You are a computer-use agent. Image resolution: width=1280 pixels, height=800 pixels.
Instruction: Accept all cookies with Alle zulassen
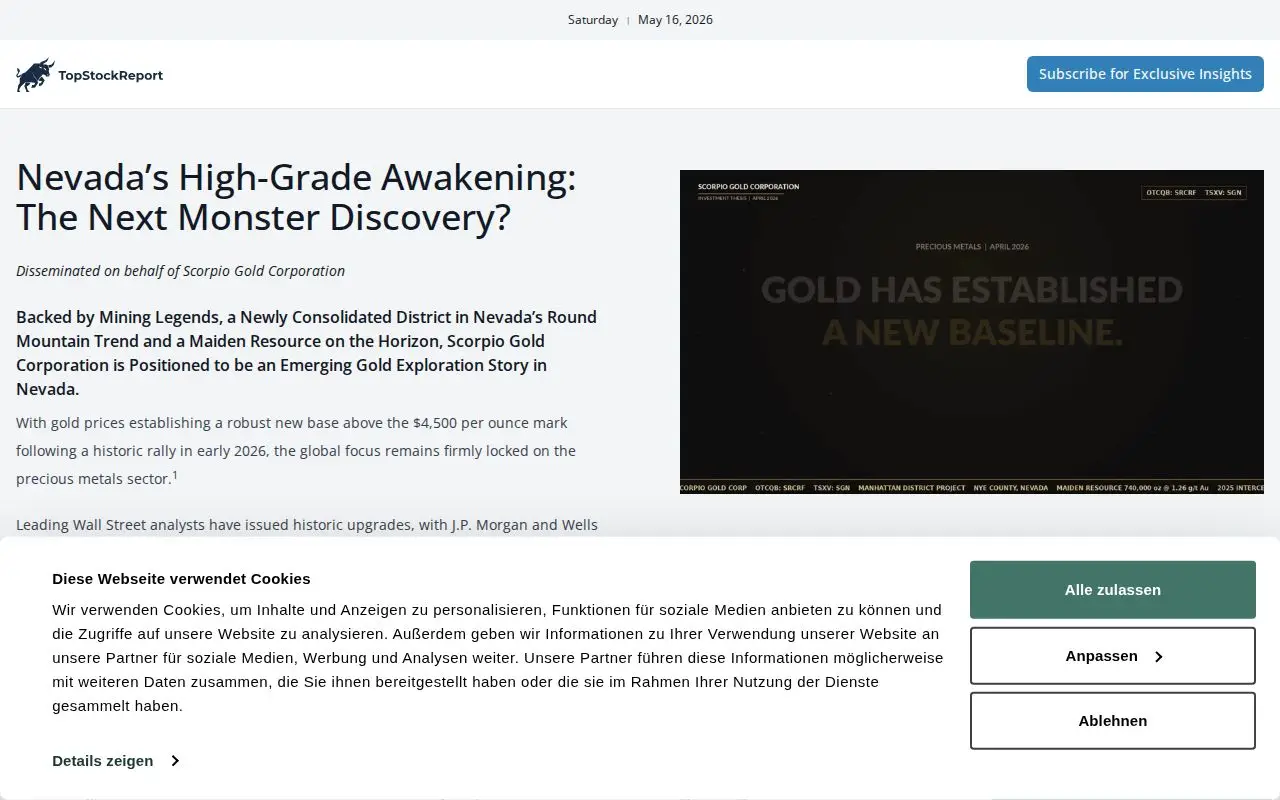click(1113, 590)
